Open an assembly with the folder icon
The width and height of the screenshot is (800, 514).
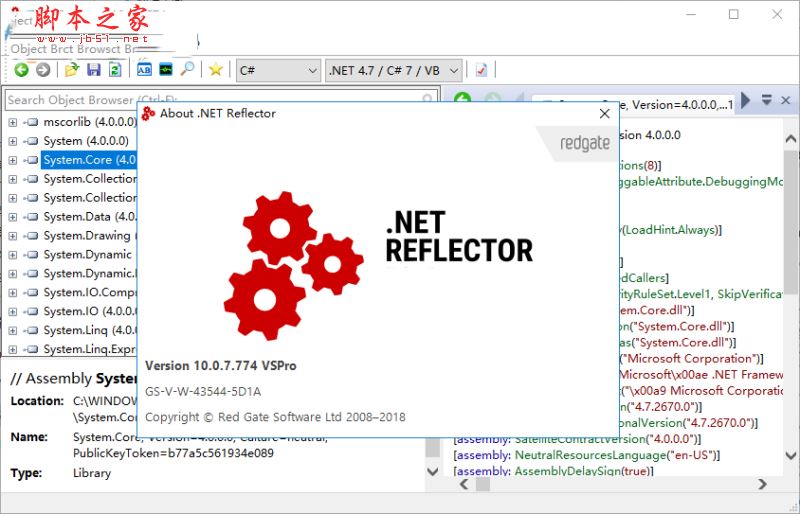pos(72,69)
